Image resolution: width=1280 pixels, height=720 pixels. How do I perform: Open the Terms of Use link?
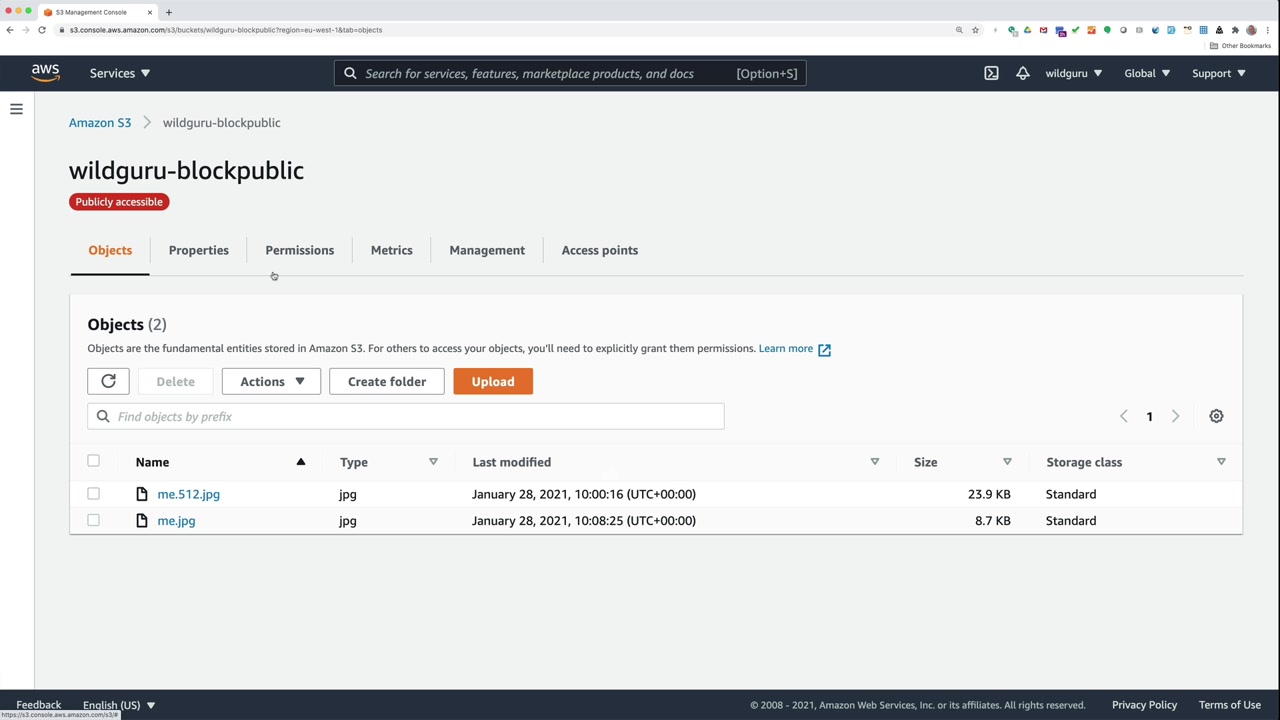tap(1230, 705)
